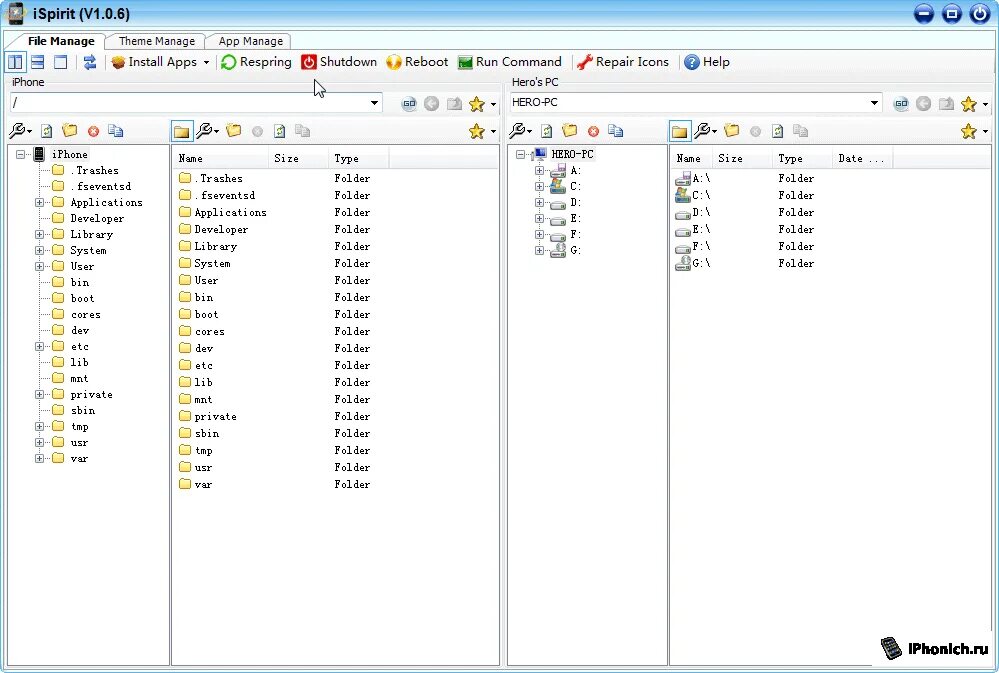The height and width of the screenshot is (673, 999).
Task: Select the File Manage tab
Action: click(61, 41)
